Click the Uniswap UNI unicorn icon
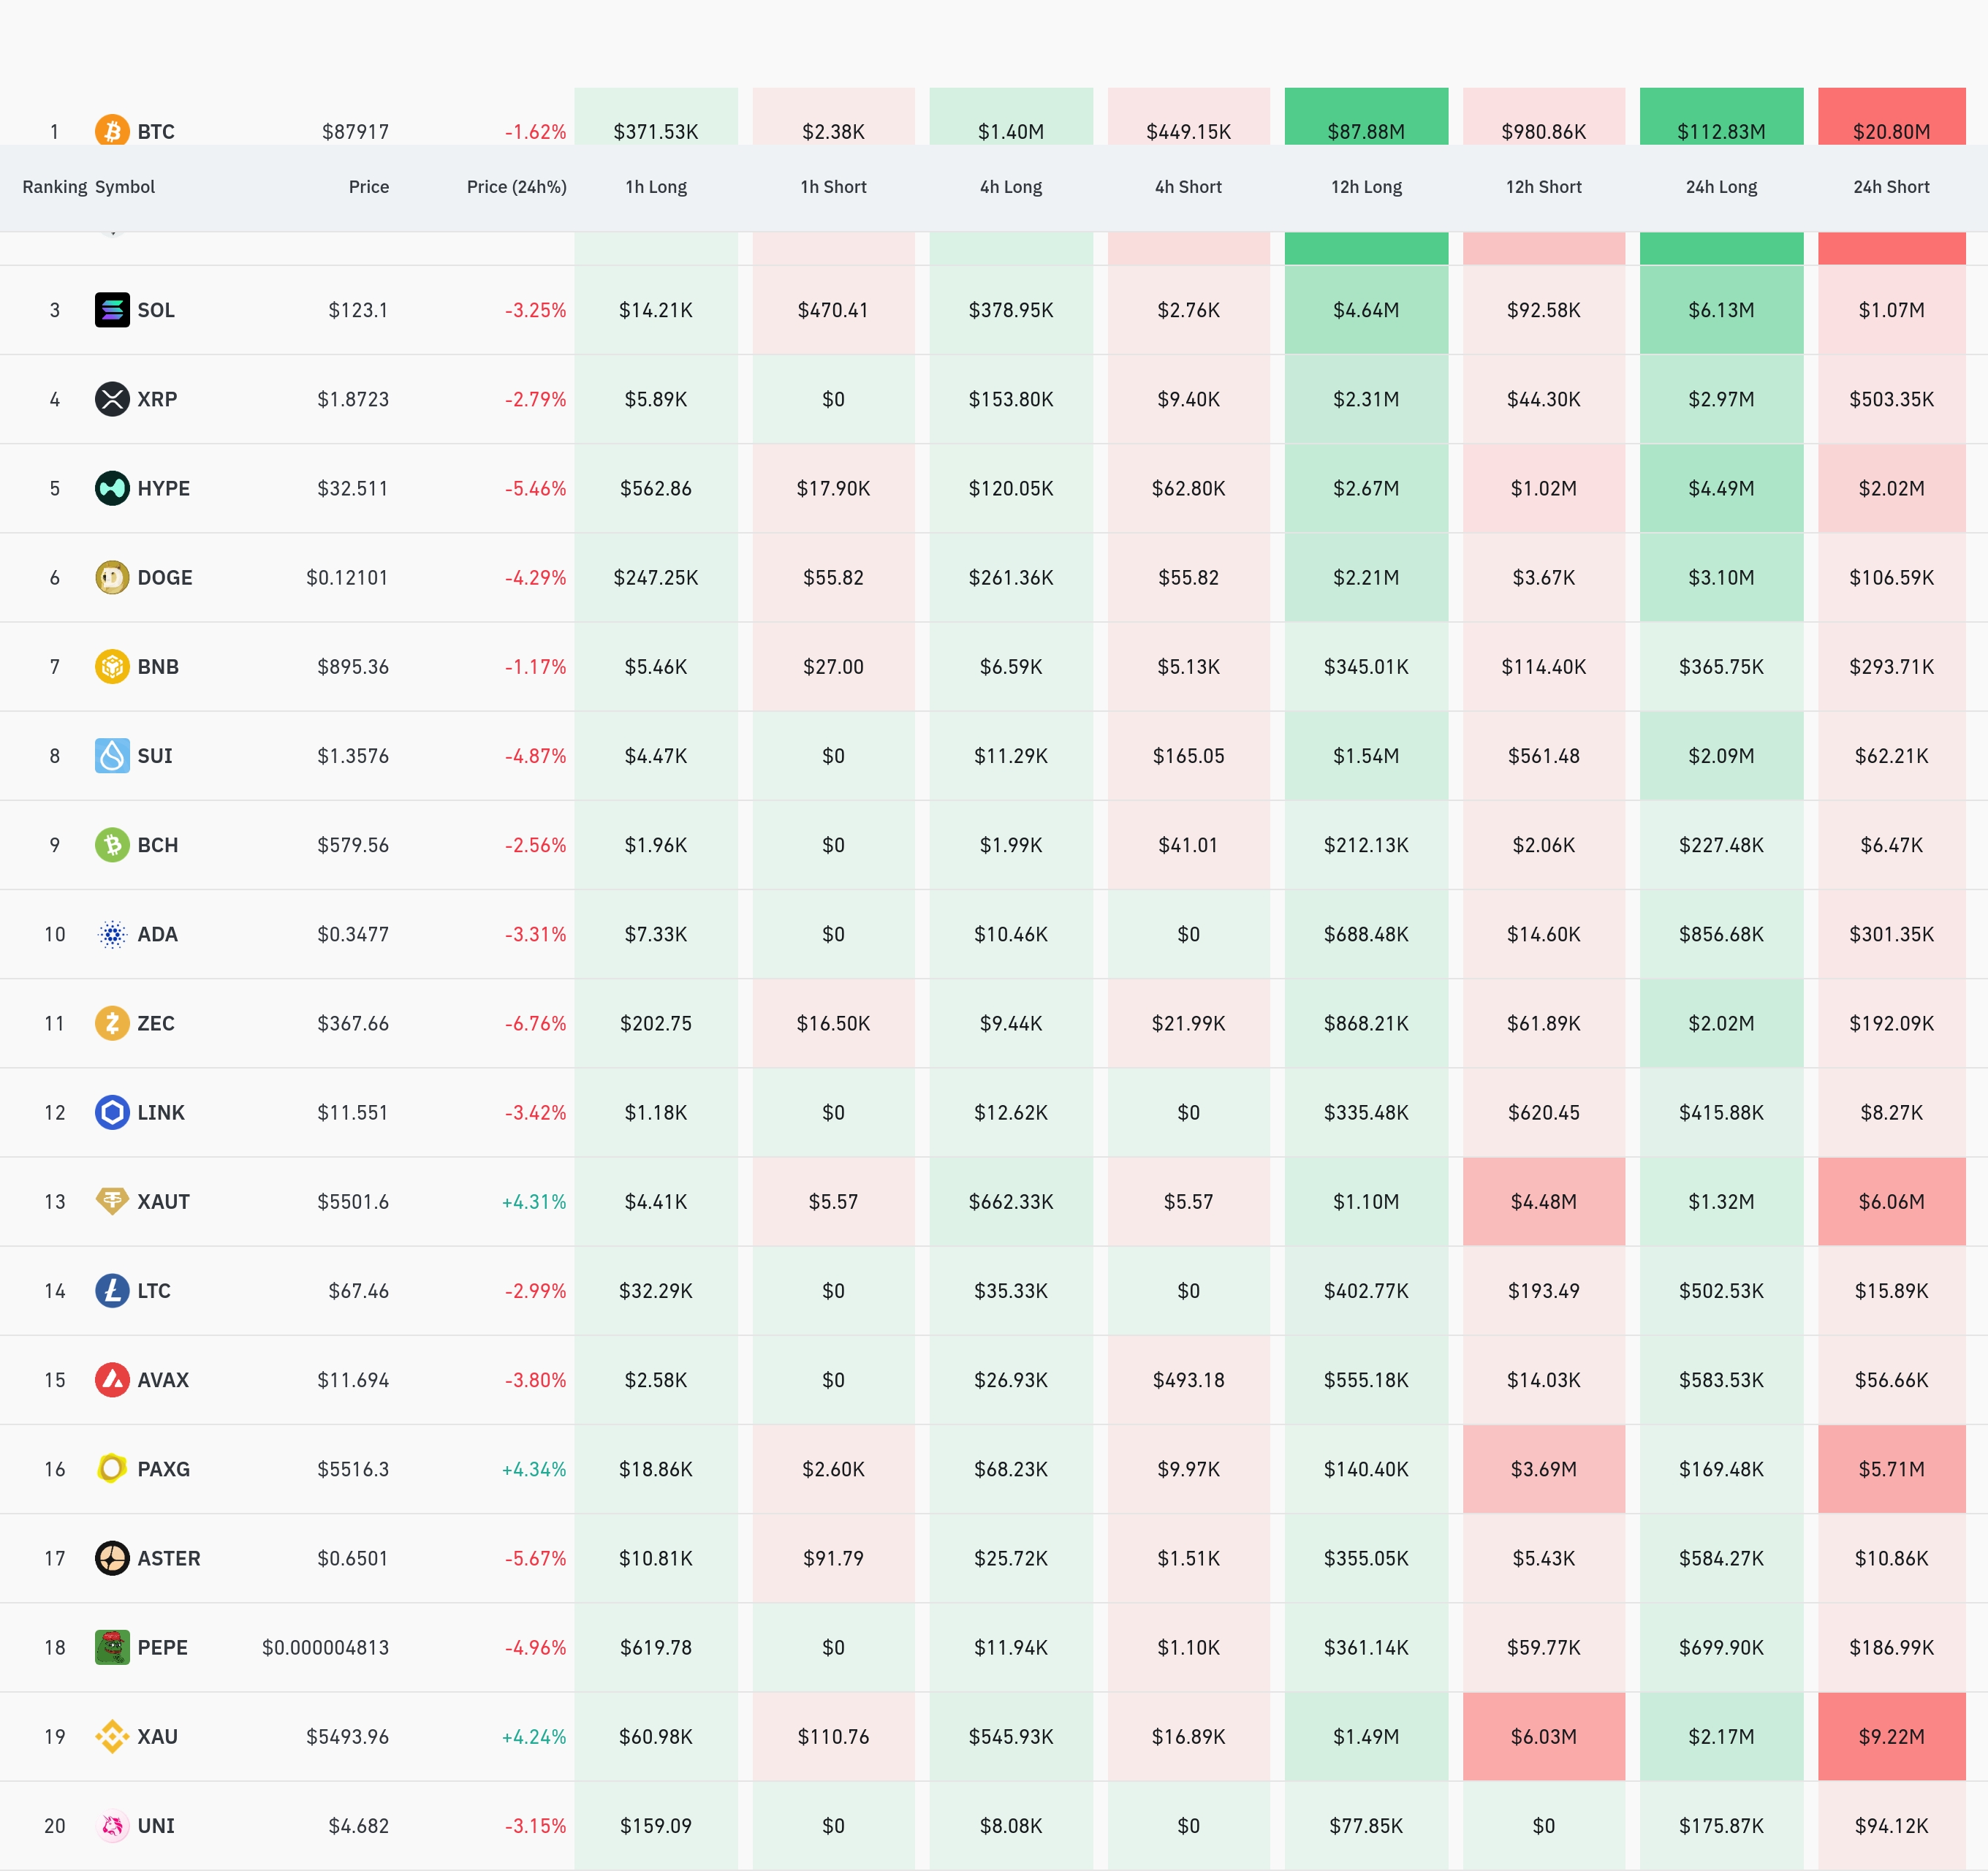 (x=112, y=1825)
